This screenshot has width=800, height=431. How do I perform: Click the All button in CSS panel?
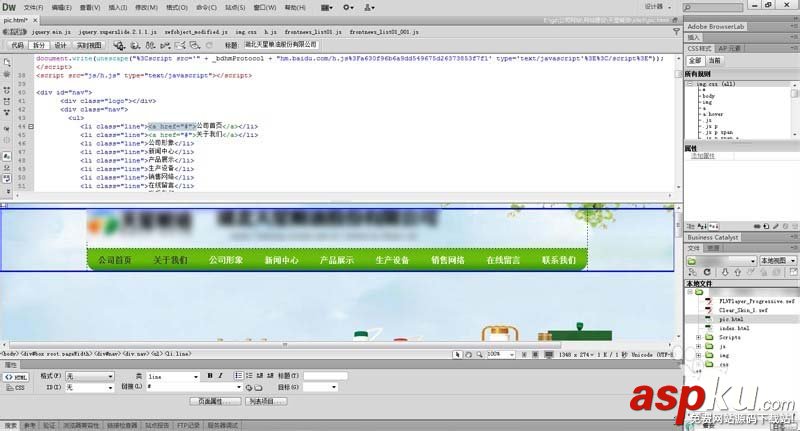pos(695,61)
